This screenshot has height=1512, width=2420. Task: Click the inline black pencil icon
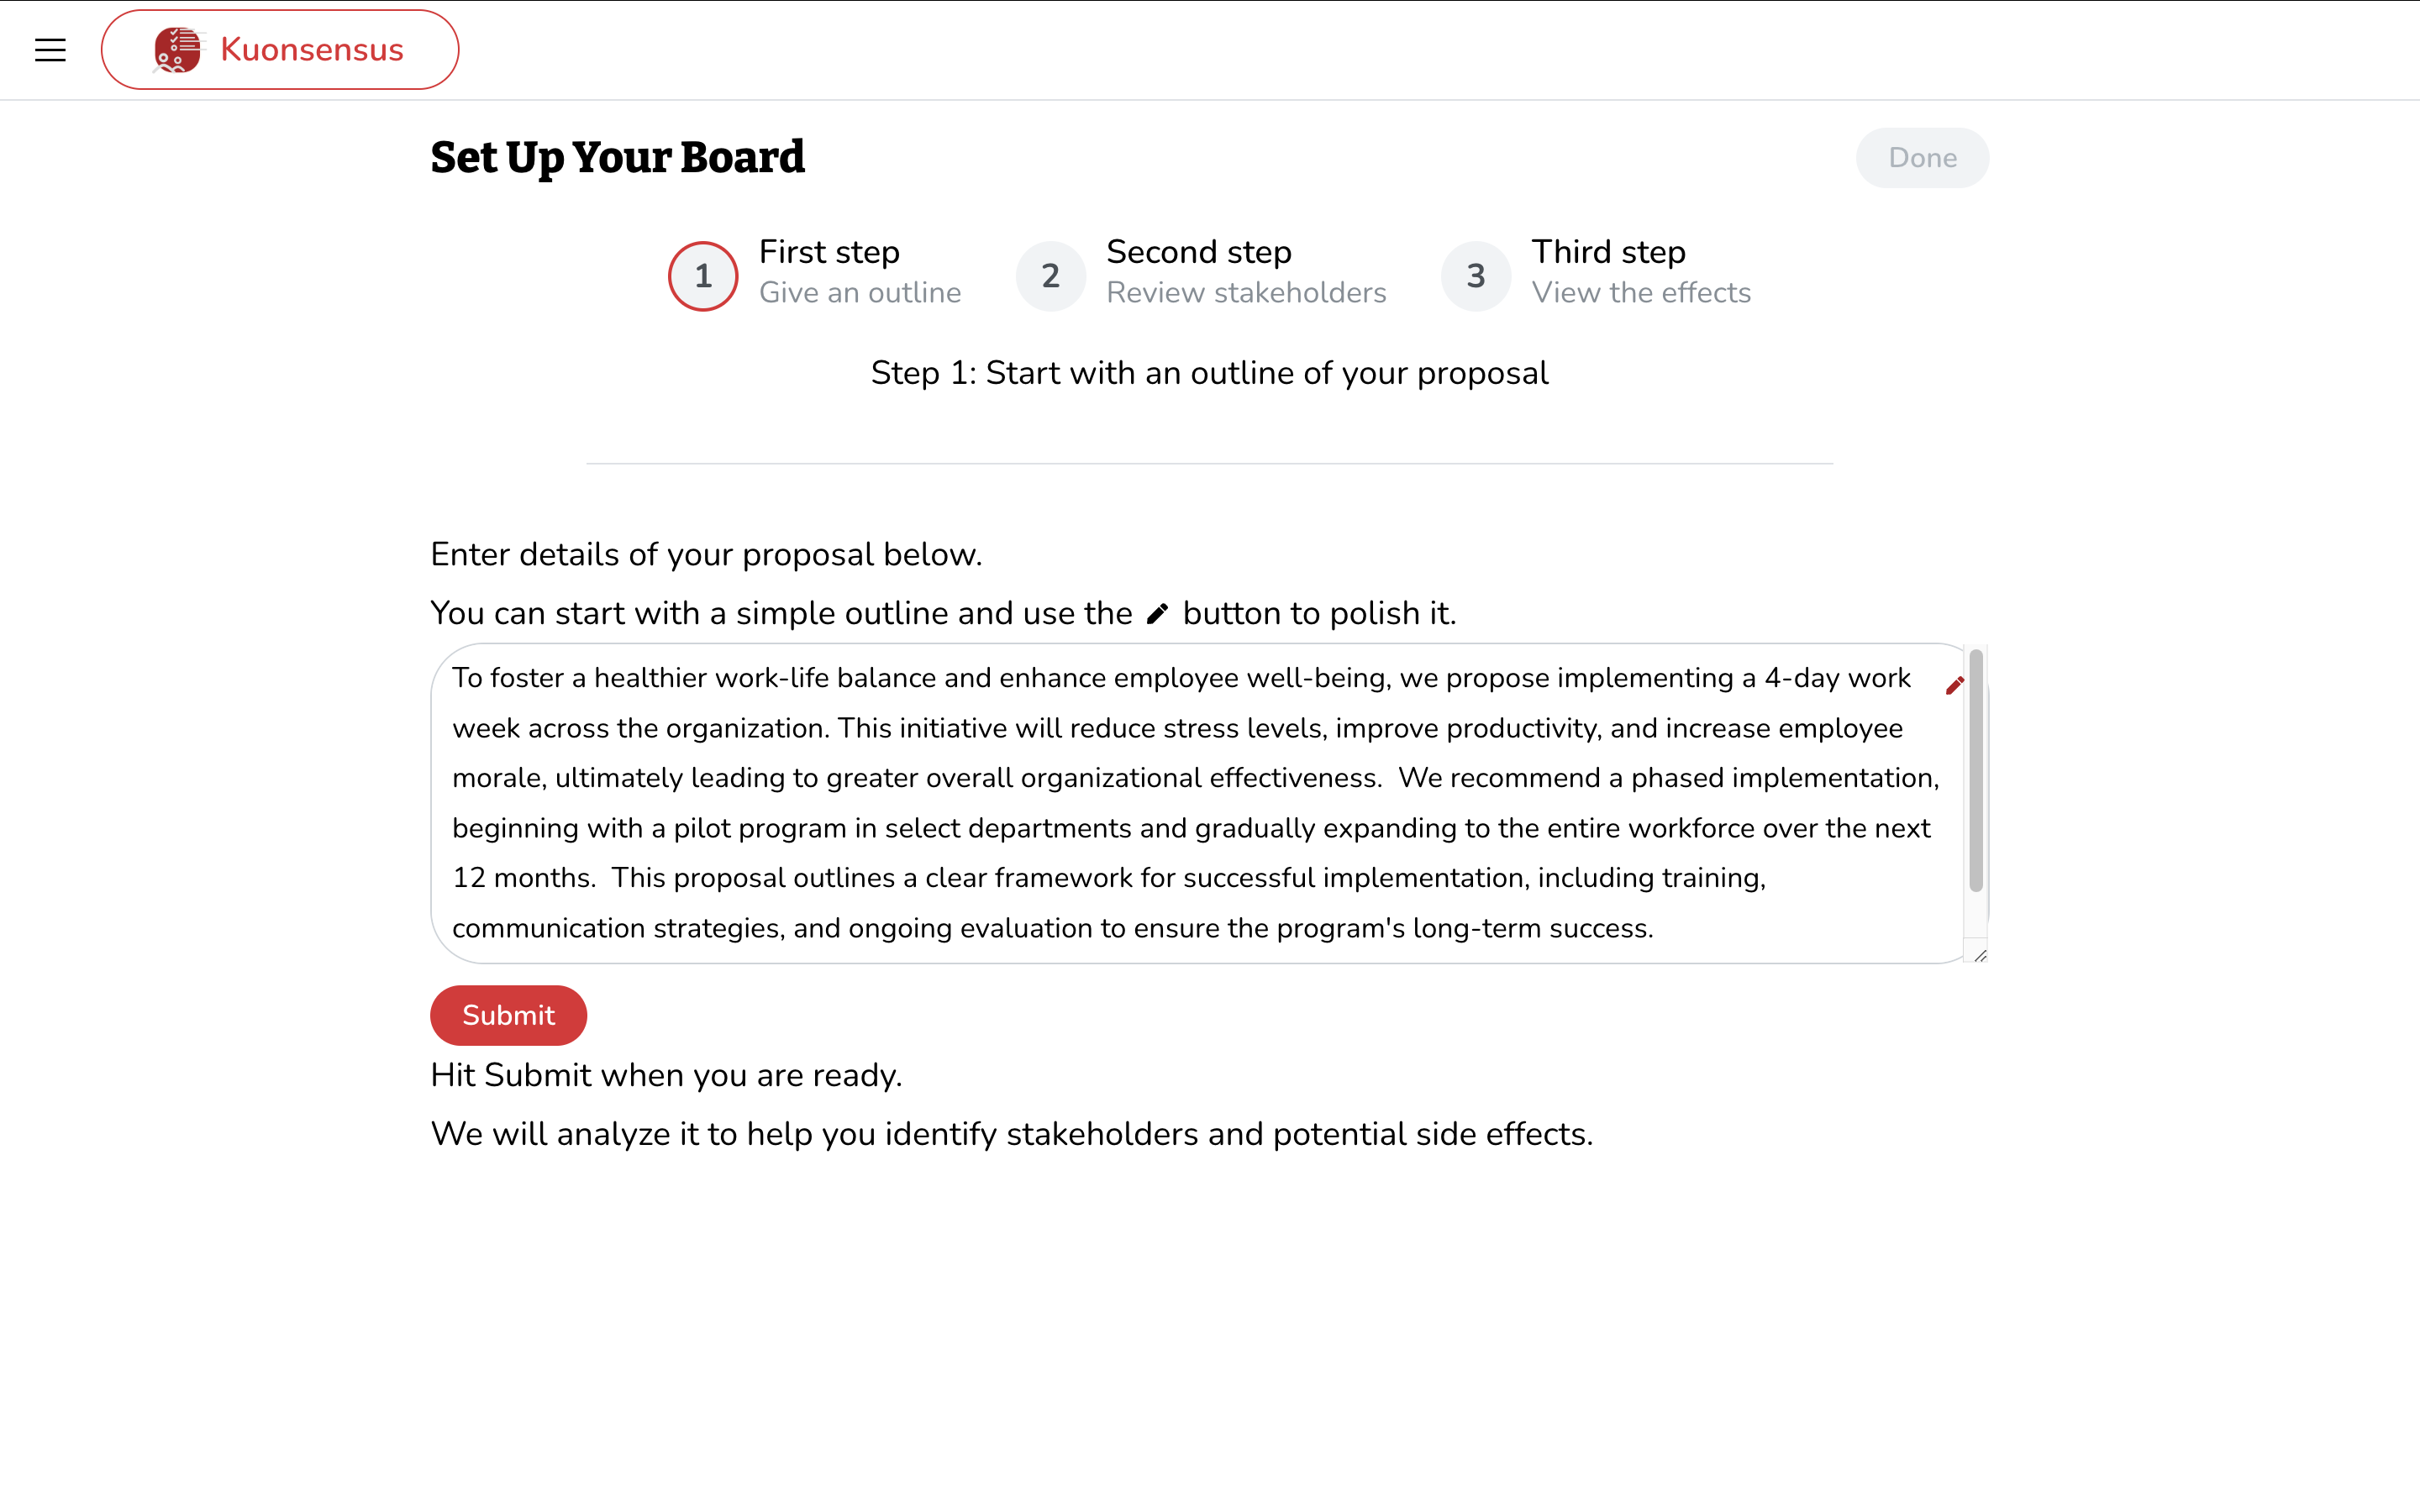[1157, 614]
